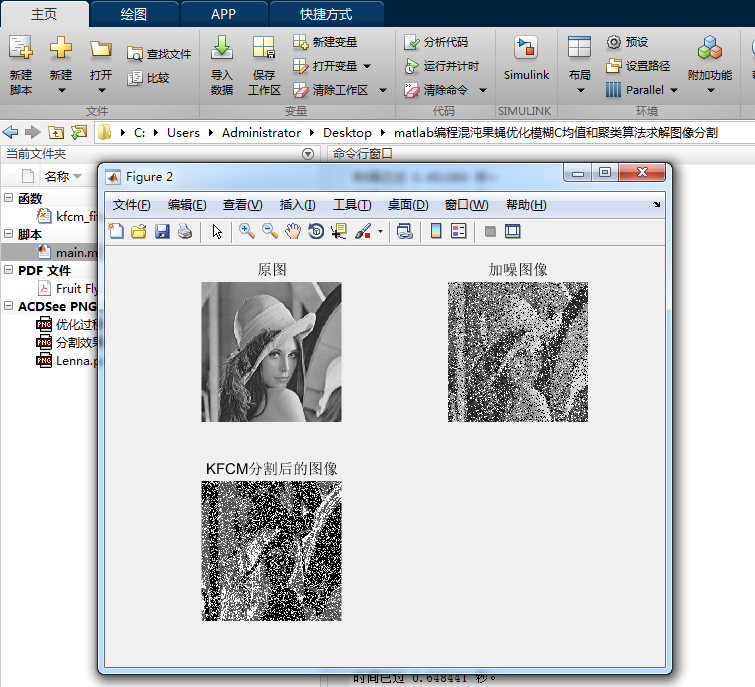Click the Forward navigation arrow
Image resolution: width=755 pixels, height=687 pixels.
33,132
